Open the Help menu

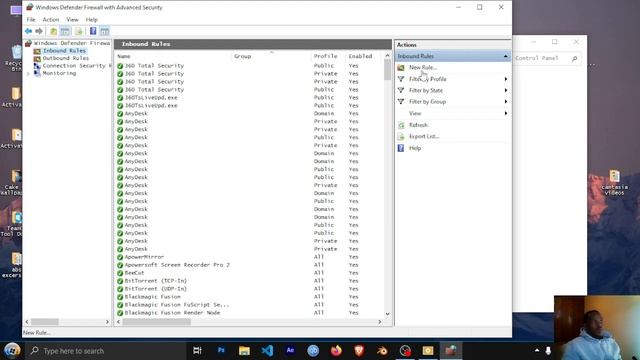click(x=91, y=20)
